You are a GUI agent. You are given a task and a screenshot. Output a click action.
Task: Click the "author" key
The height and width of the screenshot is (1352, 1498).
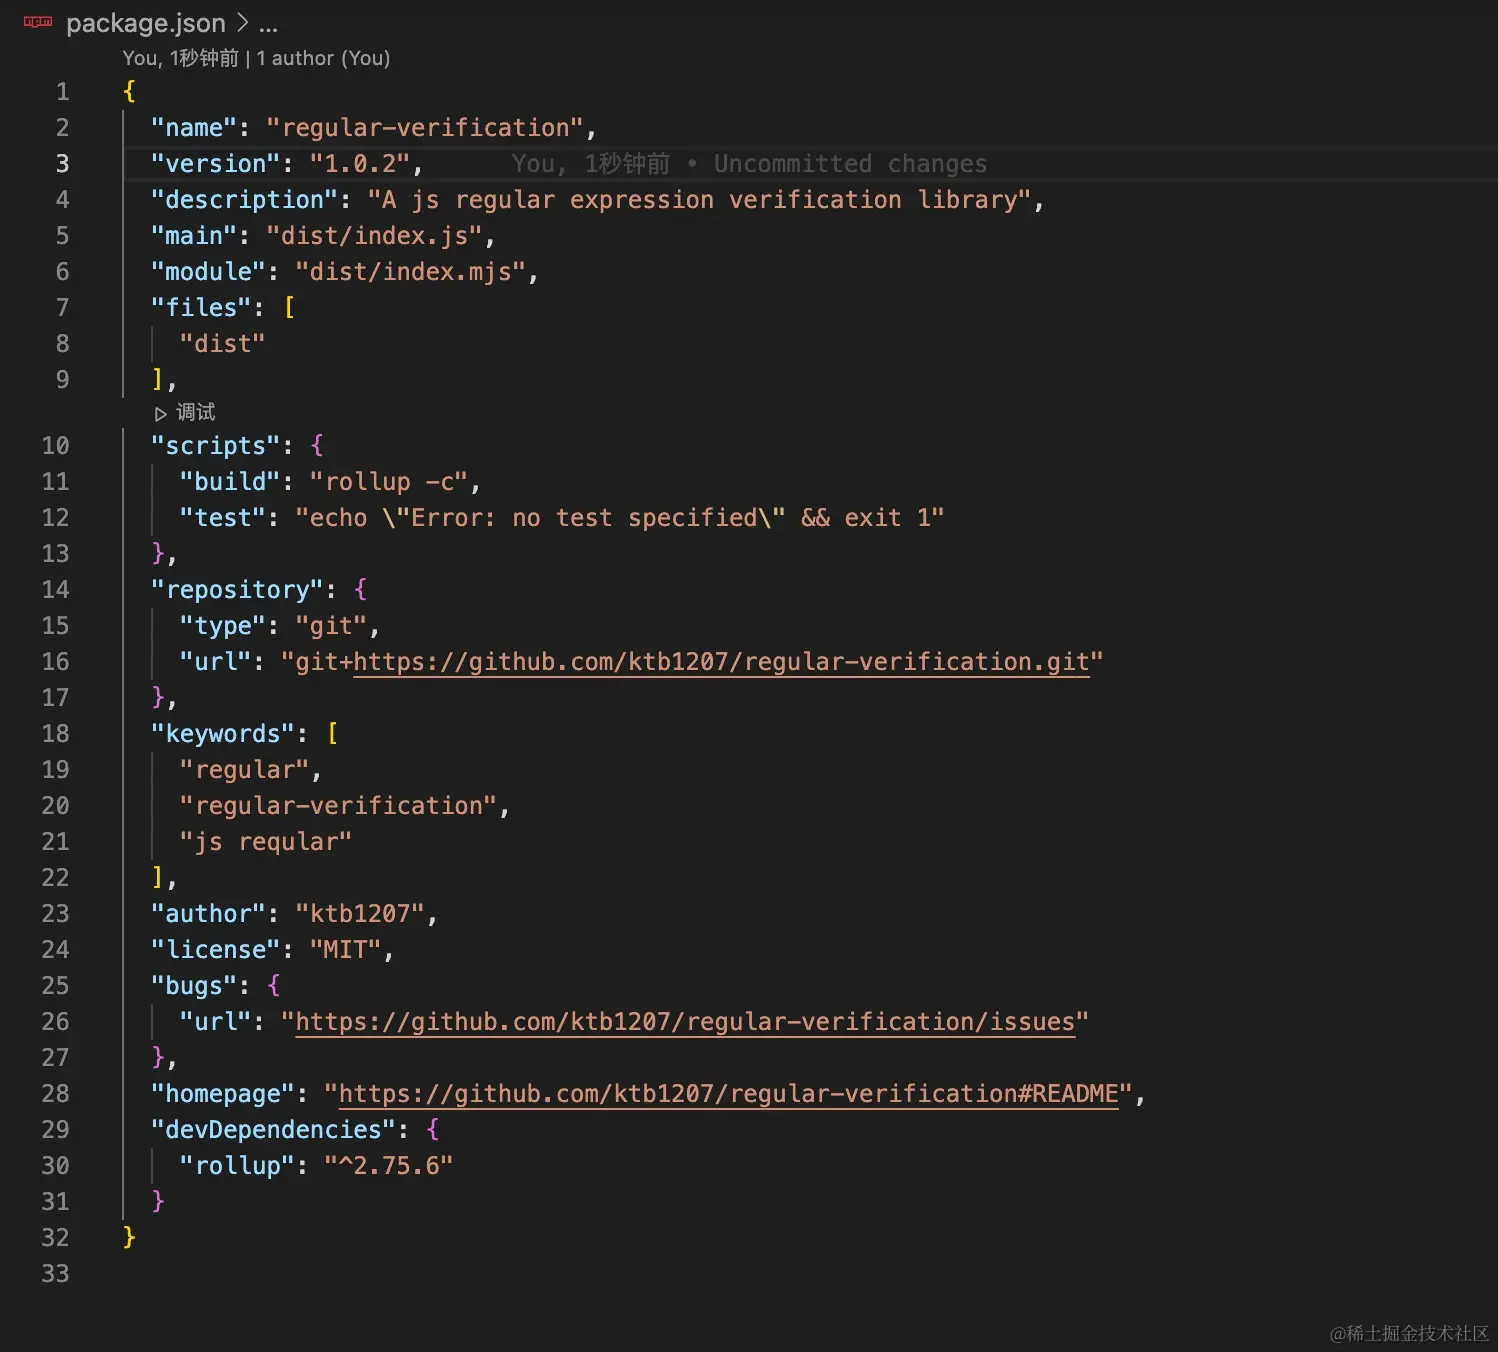[x=208, y=914]
